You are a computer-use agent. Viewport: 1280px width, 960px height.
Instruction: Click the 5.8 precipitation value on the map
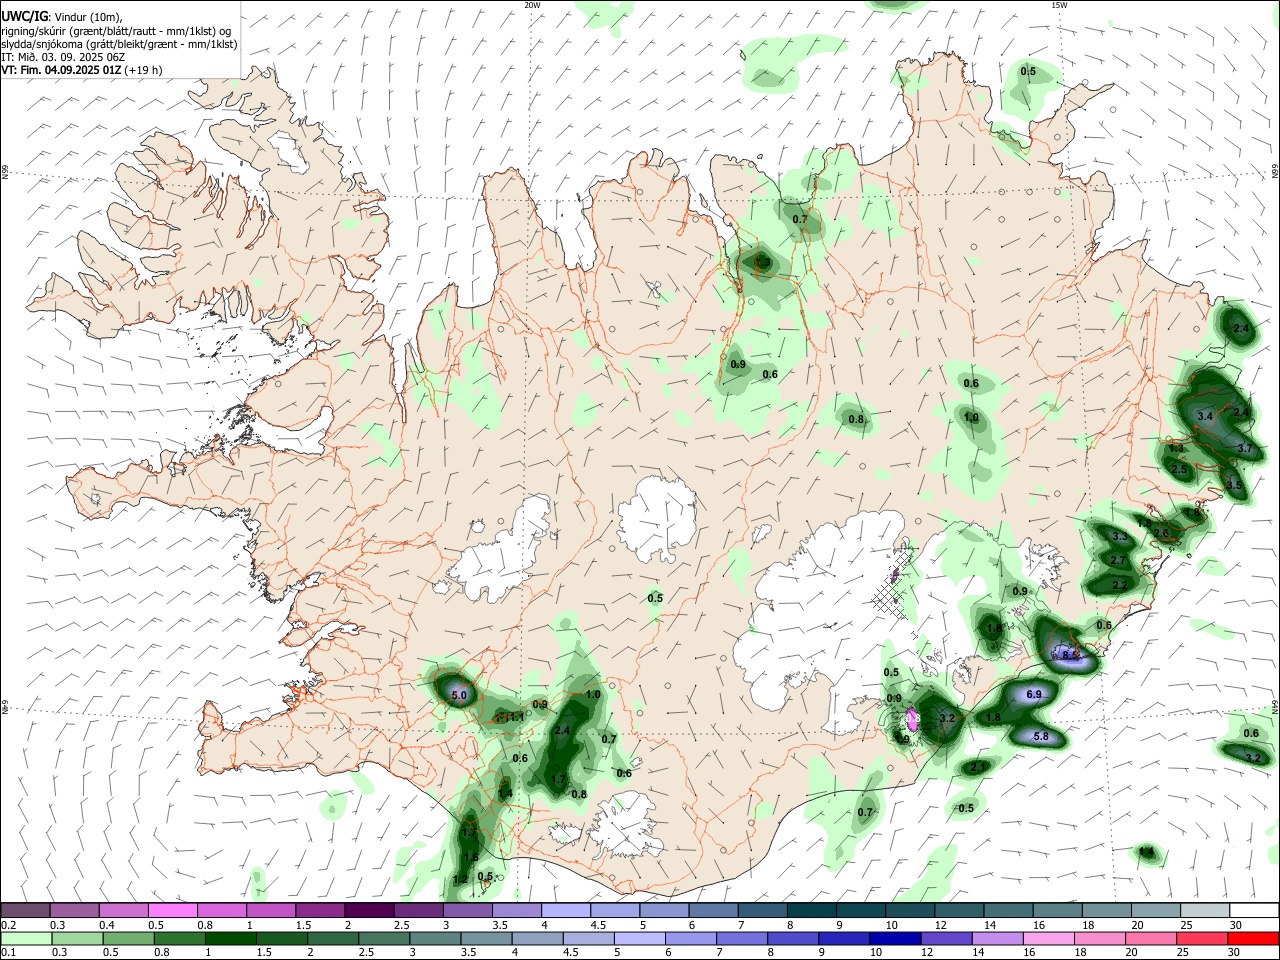(x=1040, y=737)
